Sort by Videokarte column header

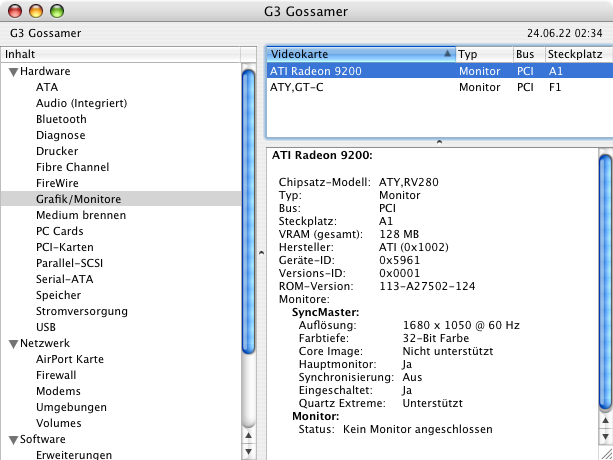361,54
